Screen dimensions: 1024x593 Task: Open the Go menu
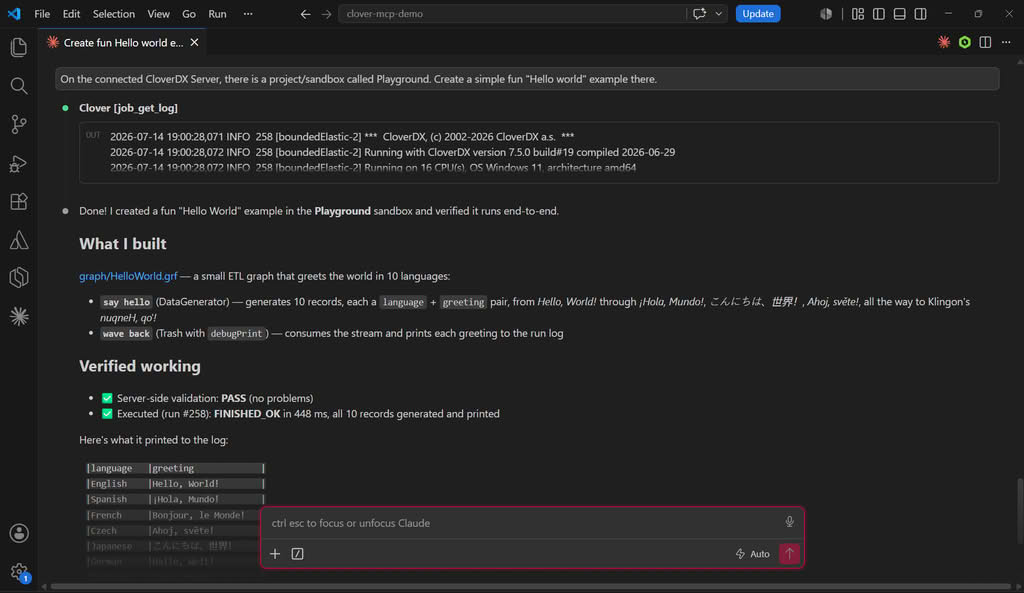tap(189, 14)
